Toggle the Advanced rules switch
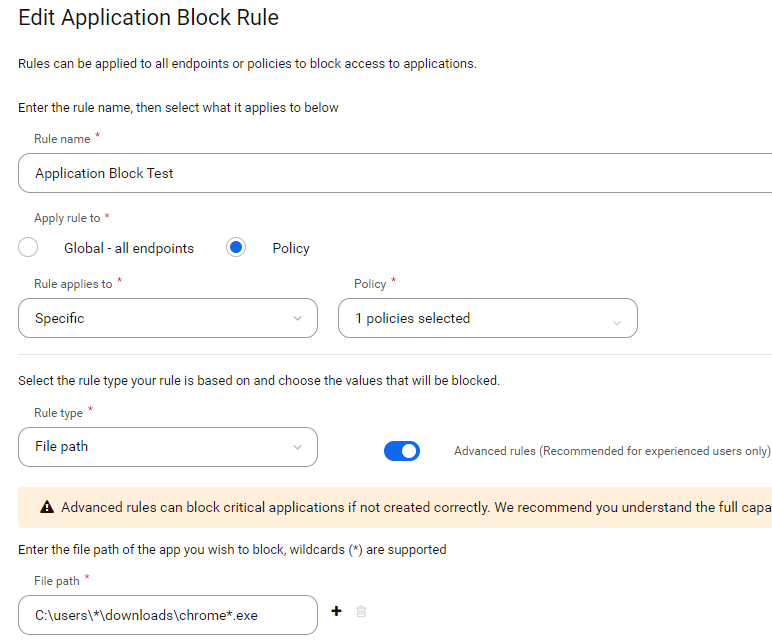This screenshot has height=641, width=772. point(402,451)
